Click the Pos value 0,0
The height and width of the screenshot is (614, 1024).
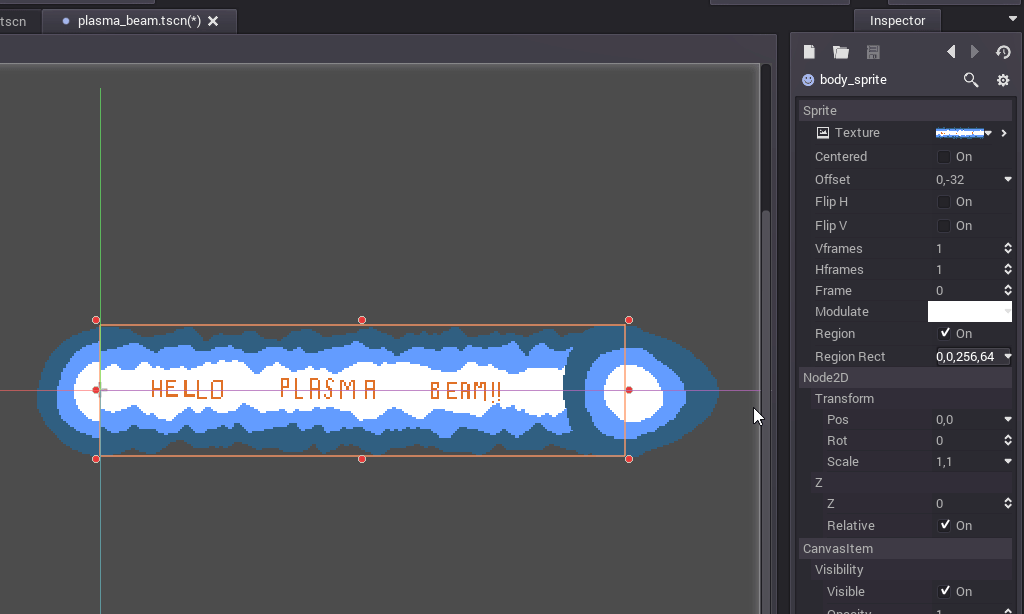pos(944,420)
